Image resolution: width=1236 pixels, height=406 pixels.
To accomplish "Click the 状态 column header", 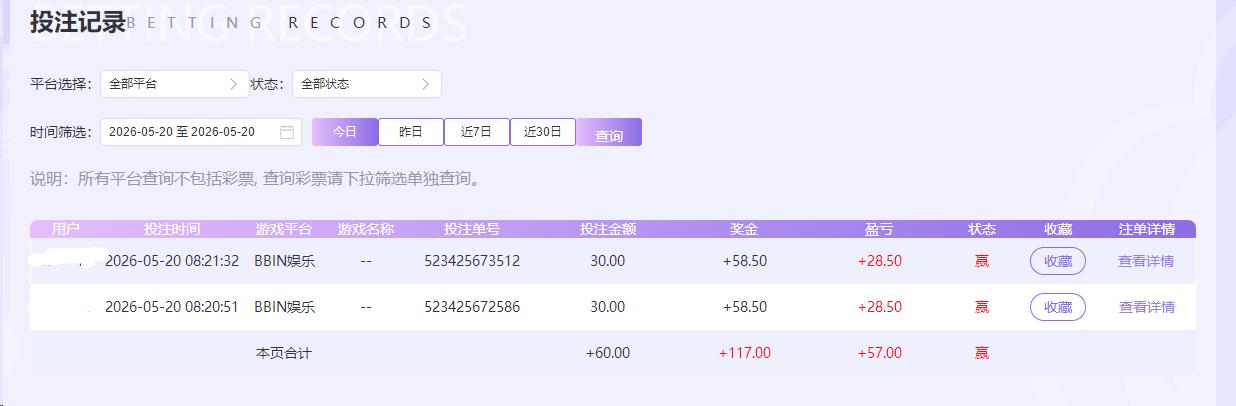I will pos(982,229).
